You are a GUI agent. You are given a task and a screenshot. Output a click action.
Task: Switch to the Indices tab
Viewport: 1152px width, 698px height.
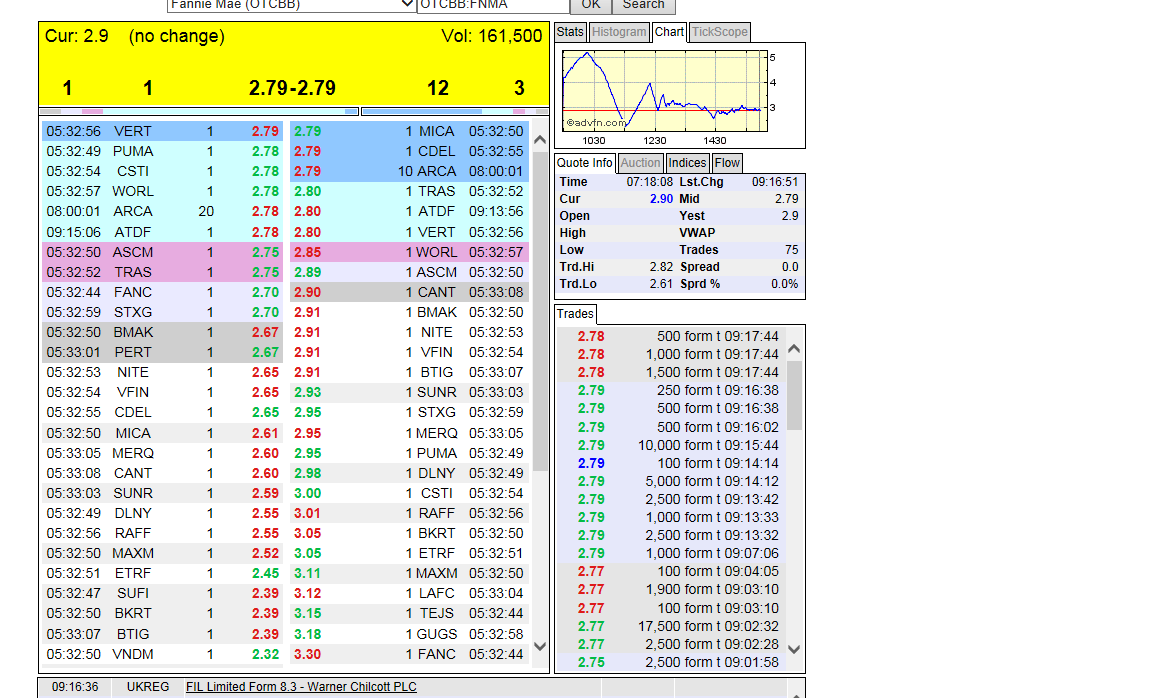(687, 162)
